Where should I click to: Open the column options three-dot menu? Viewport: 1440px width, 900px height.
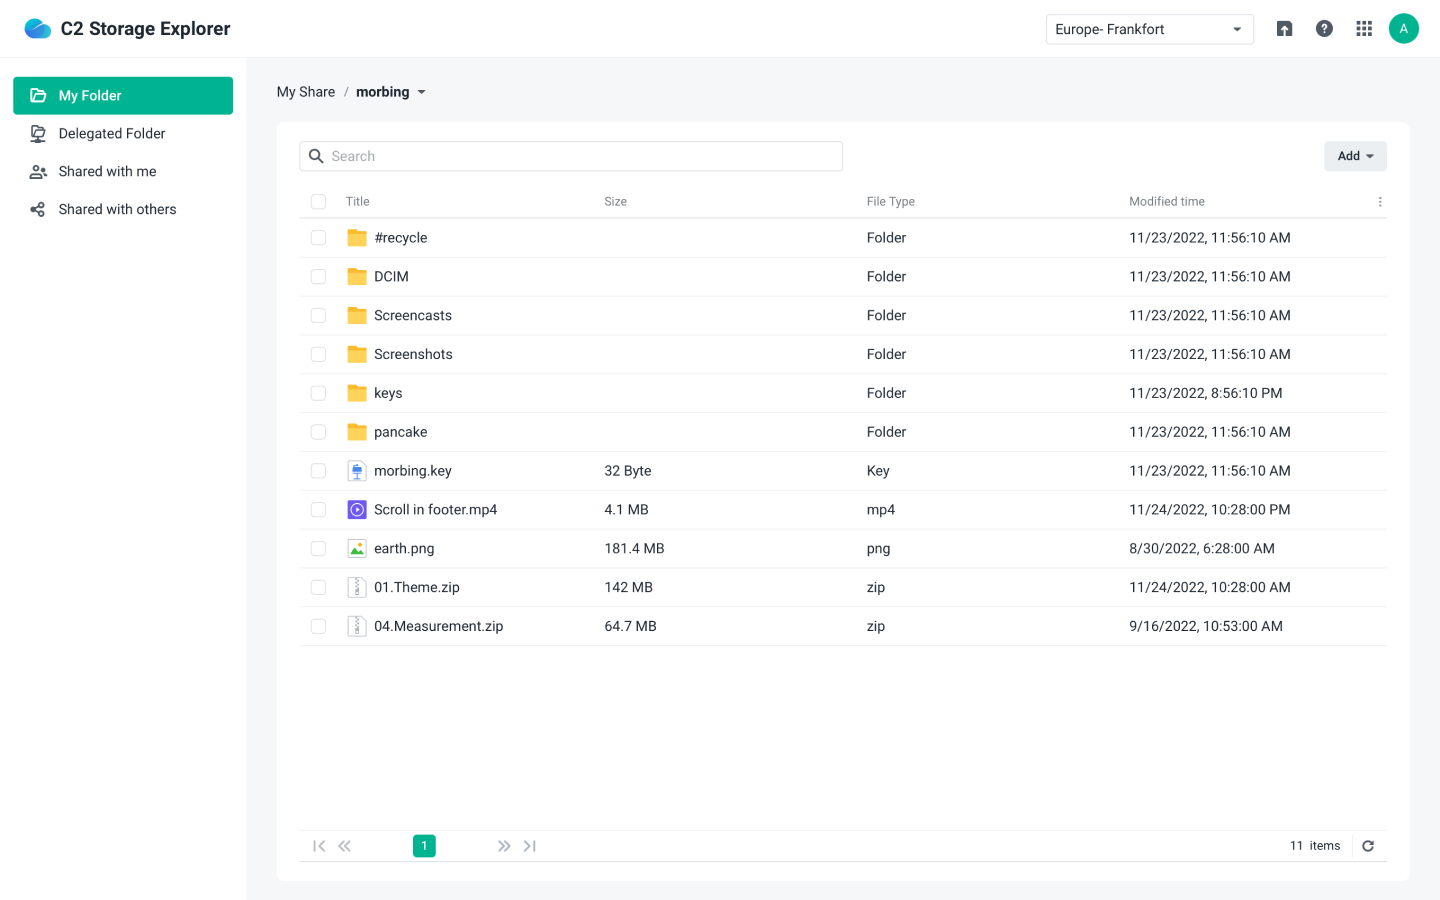1380,201
